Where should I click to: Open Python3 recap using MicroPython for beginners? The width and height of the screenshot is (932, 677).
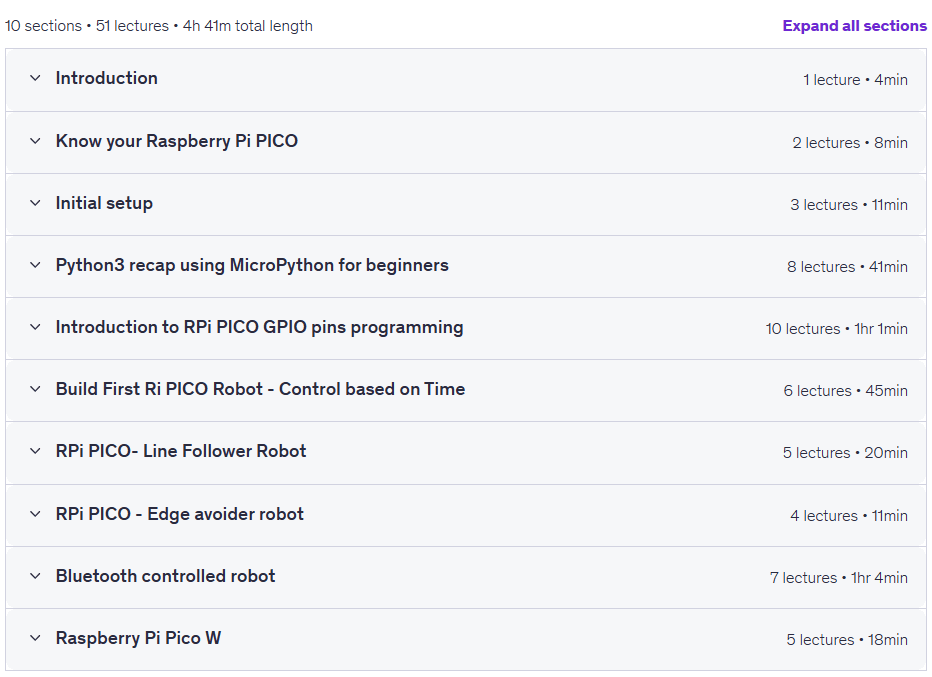tap(252, 265)
